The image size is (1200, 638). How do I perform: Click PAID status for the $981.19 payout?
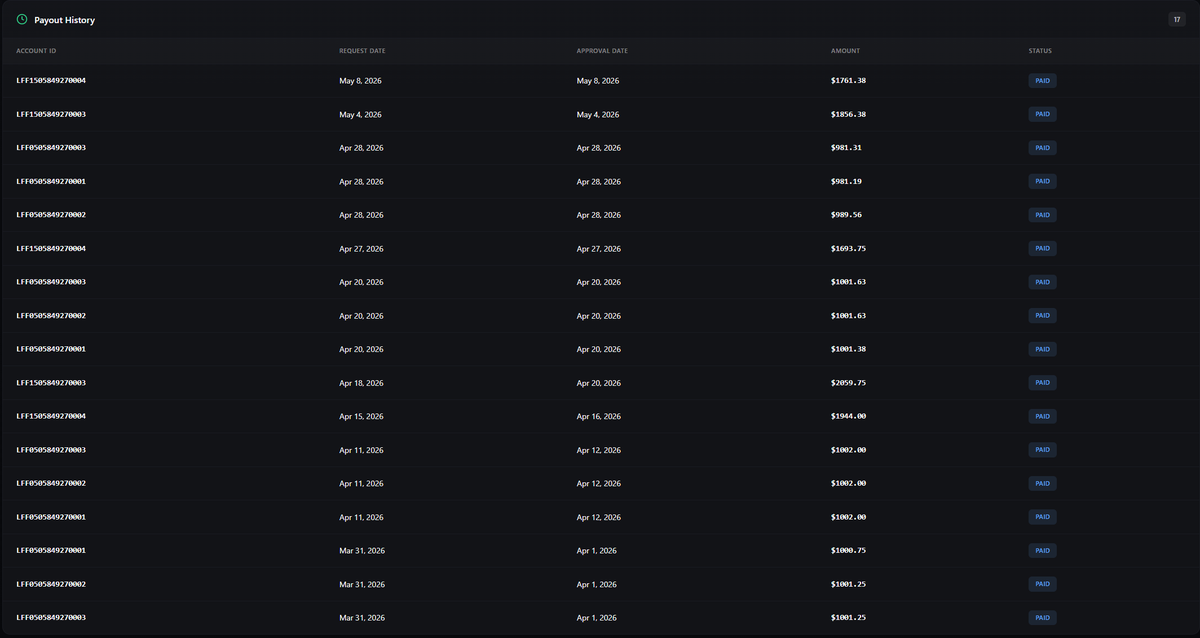(x=1042, y=182)
